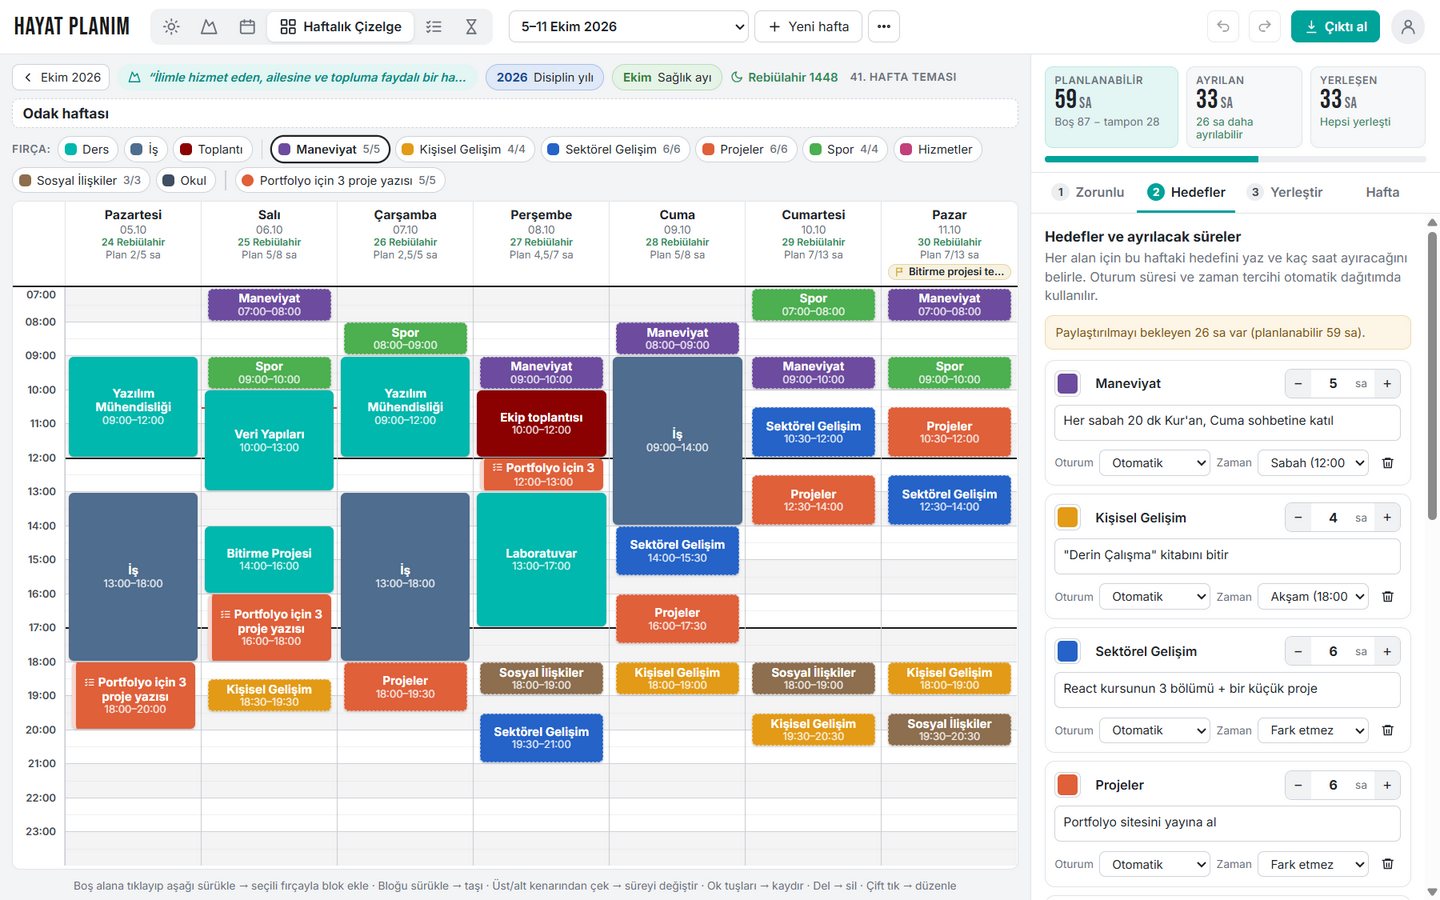Open the mountain icon view in toolbar
1440x900 pixels.
209,27
